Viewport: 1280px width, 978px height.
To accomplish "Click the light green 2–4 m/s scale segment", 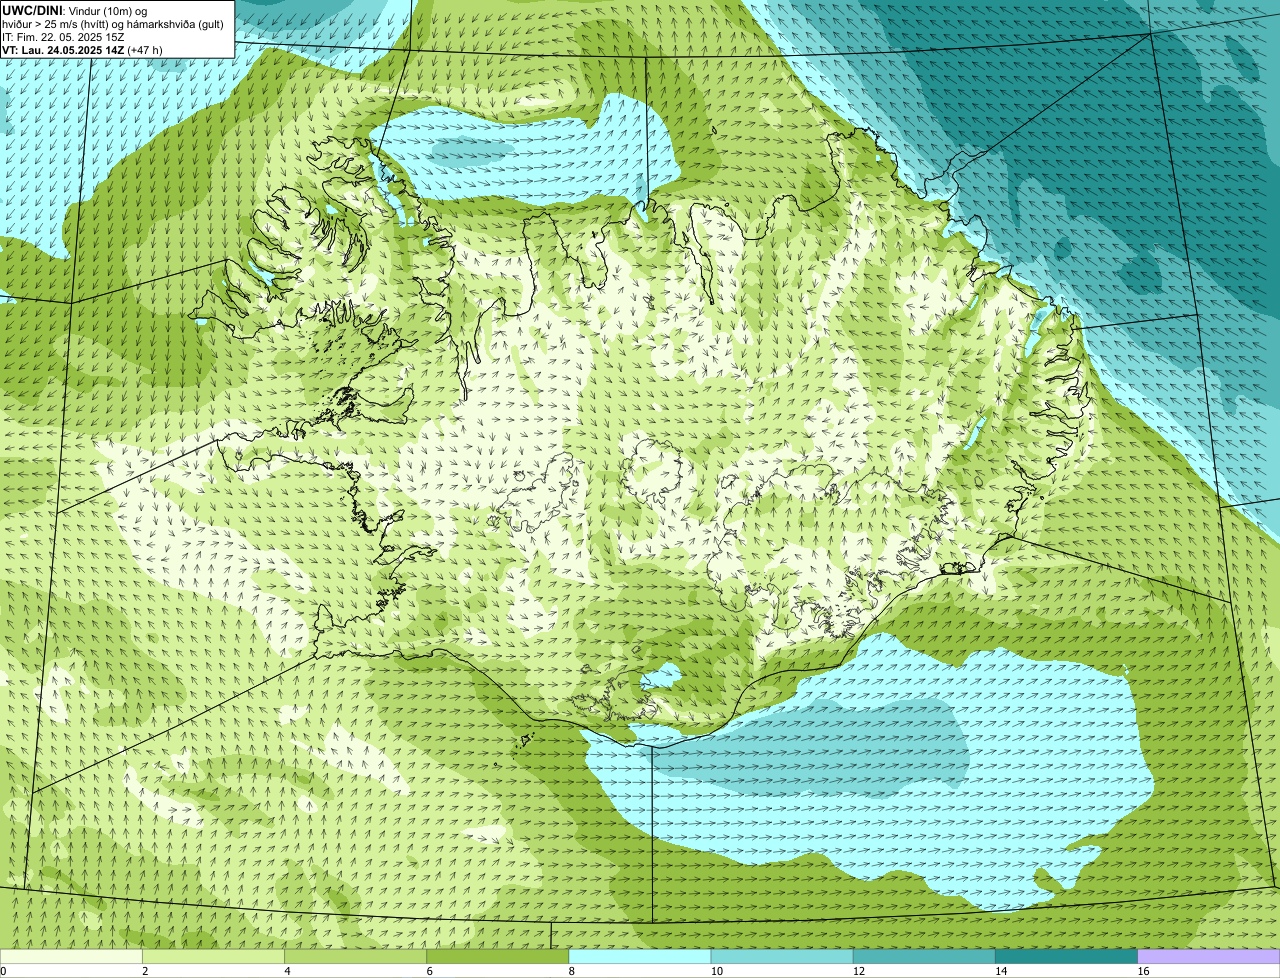I will point(213,956).
